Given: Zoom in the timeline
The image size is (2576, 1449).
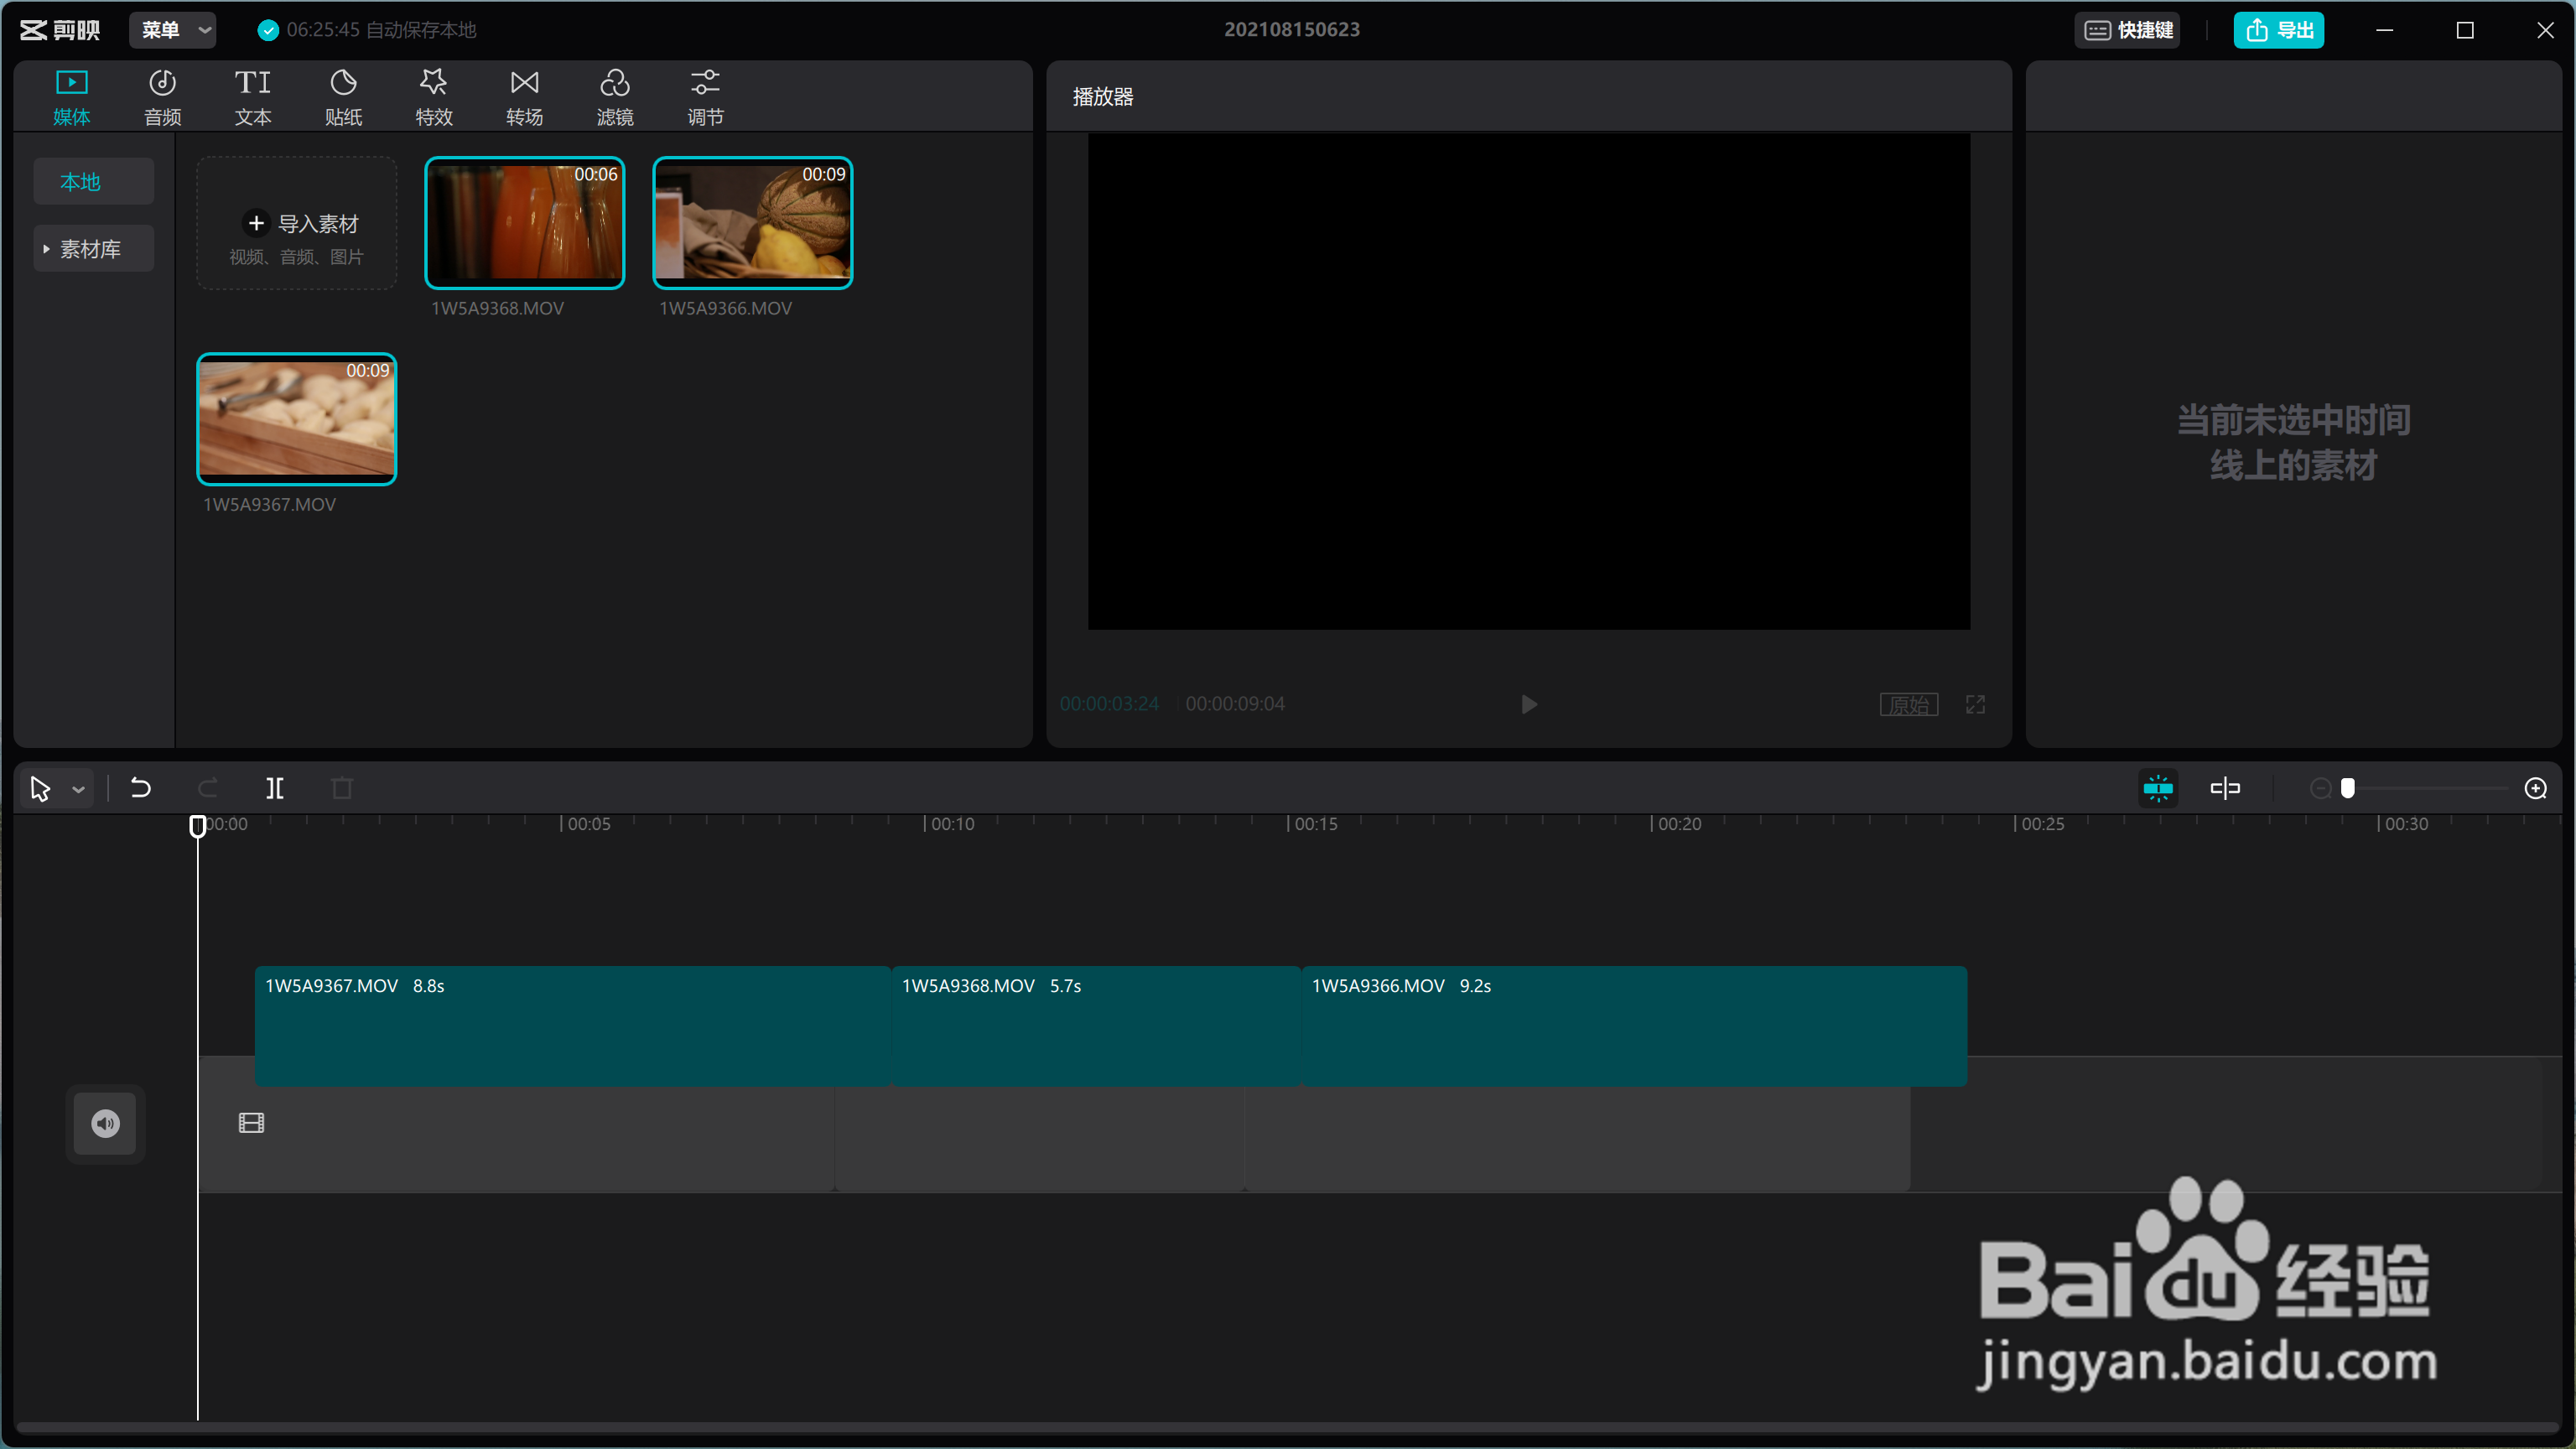Looking at the screenshot, I should 2536,788.
